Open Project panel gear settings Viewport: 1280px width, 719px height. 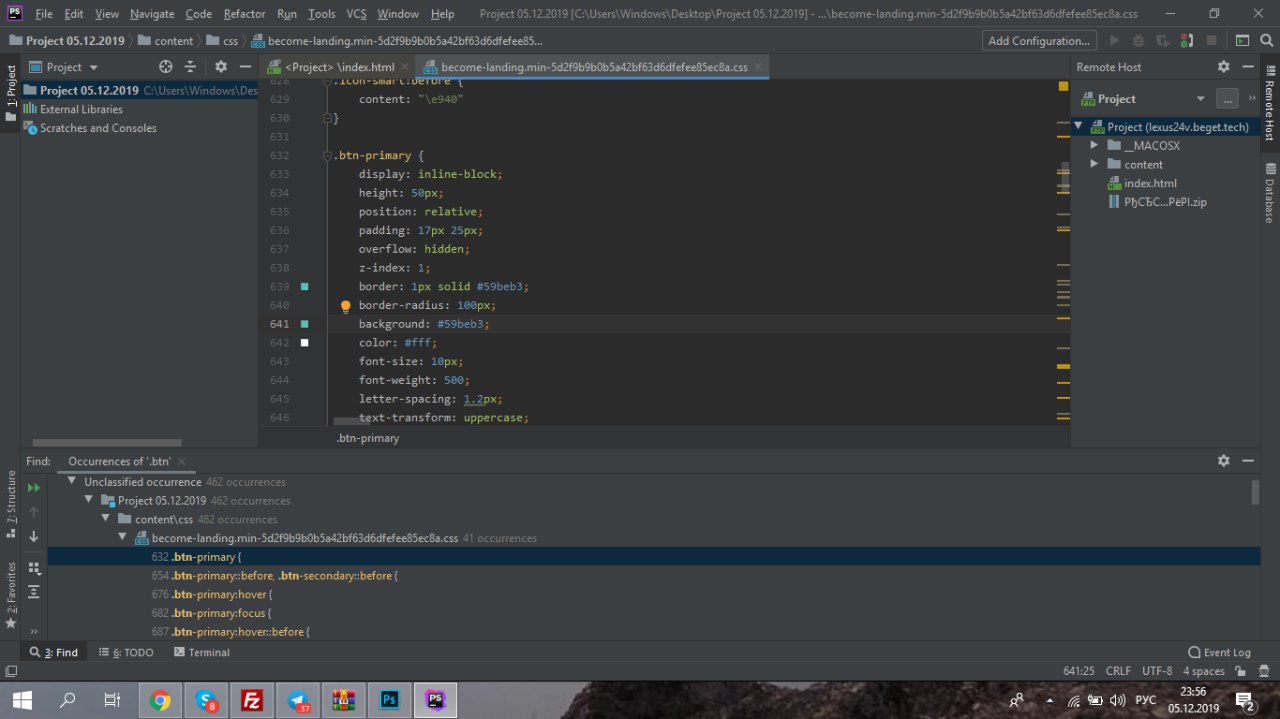coord(221,67)
